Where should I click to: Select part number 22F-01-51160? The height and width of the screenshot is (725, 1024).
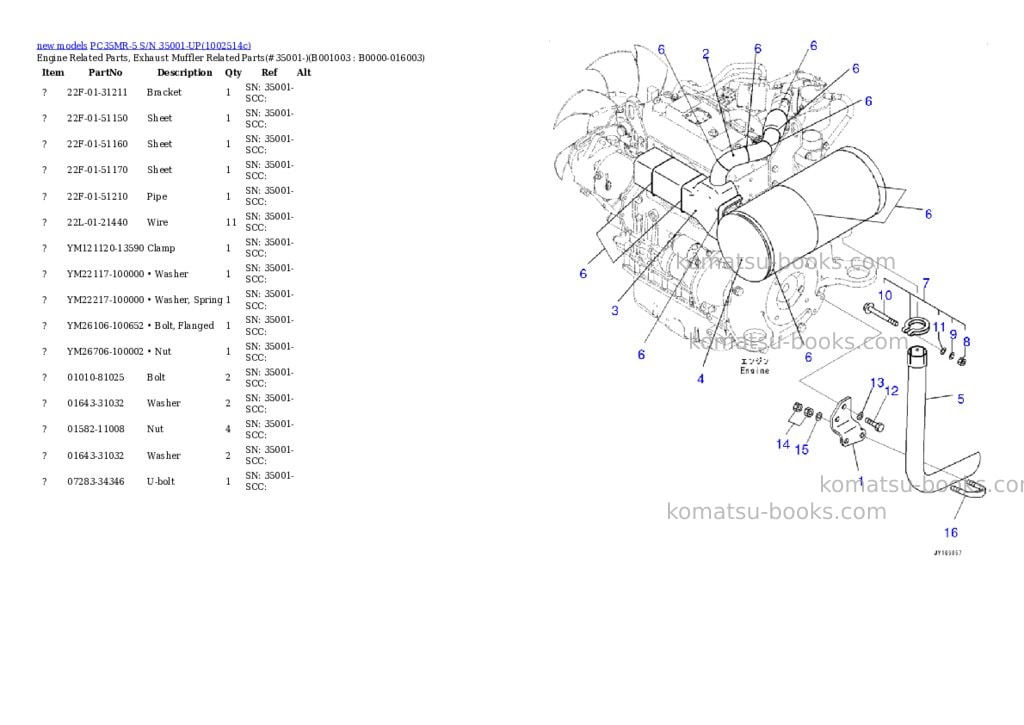(97, 144)
